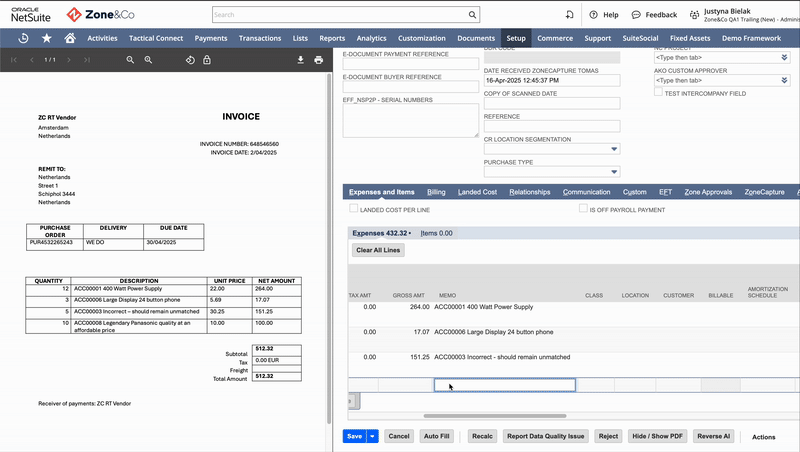The width and height of the screenshot is (800, 452).
Task: Print the invoice PDF
Action: coord(318,60)
